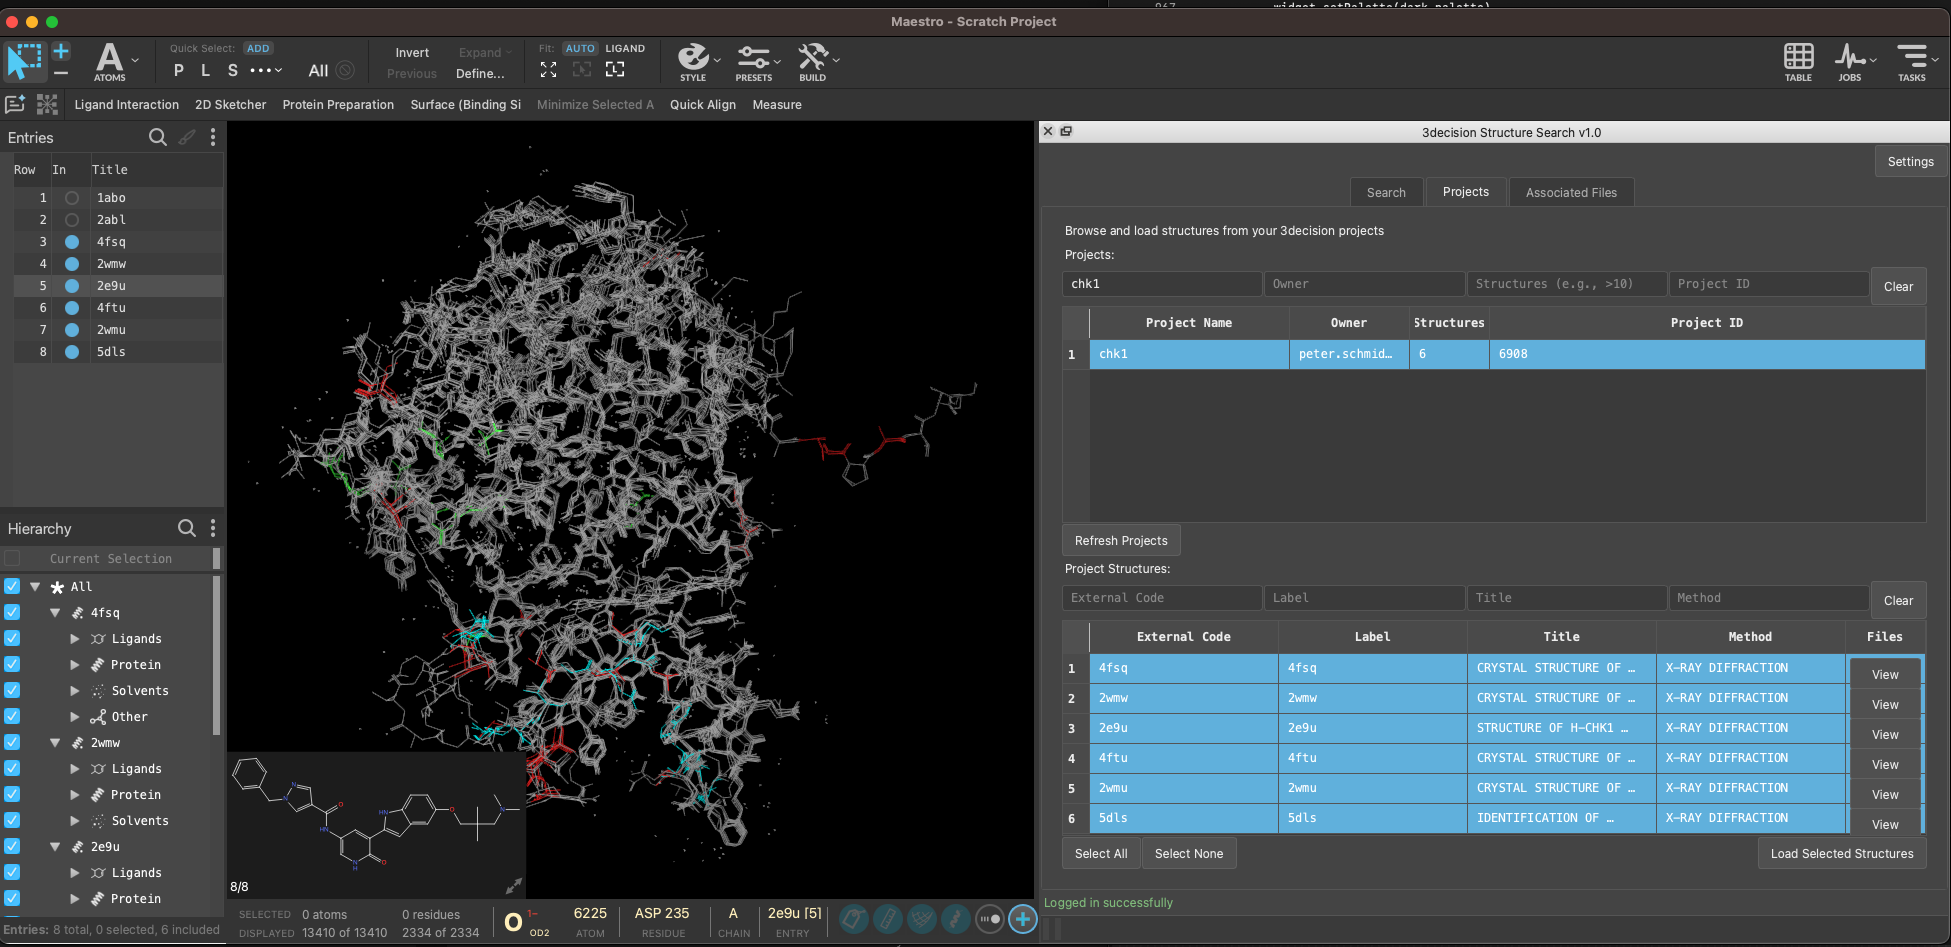
Task: Open the 2D Sketcher tool
Action: coord(231,104)
